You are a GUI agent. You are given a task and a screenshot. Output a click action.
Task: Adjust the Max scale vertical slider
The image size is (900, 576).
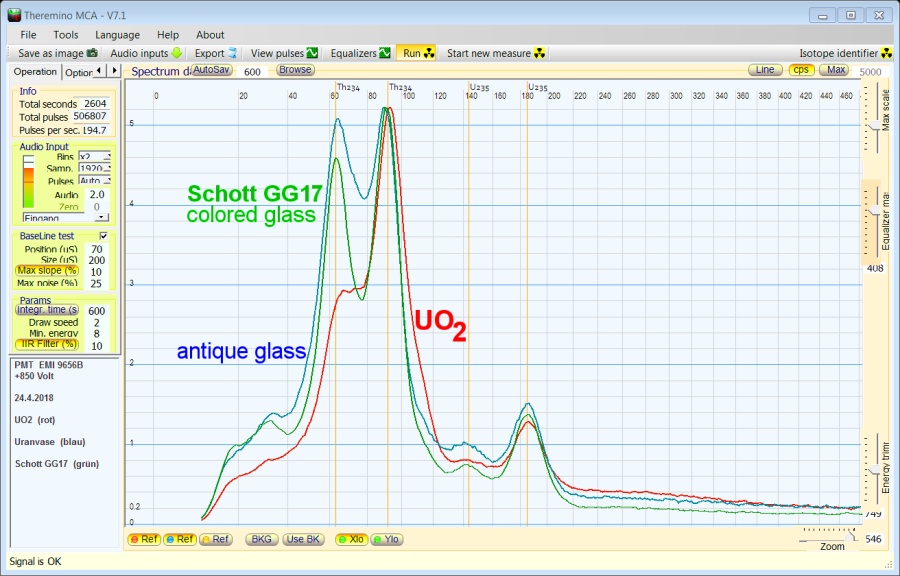(876, 124)
